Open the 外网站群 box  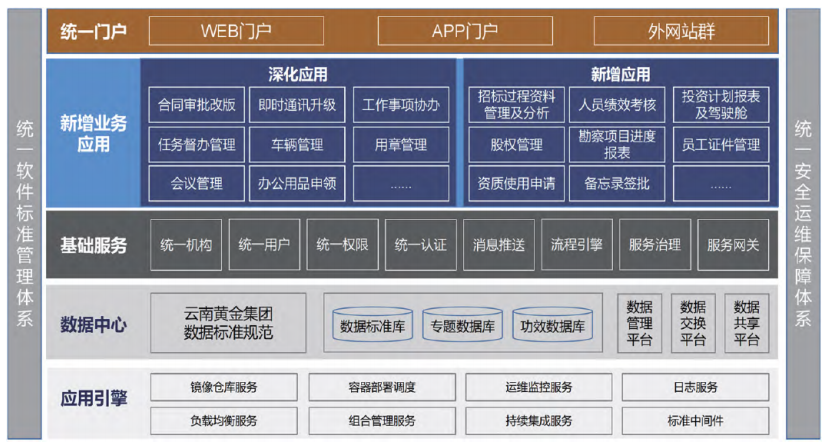click(x=681, y=31)
